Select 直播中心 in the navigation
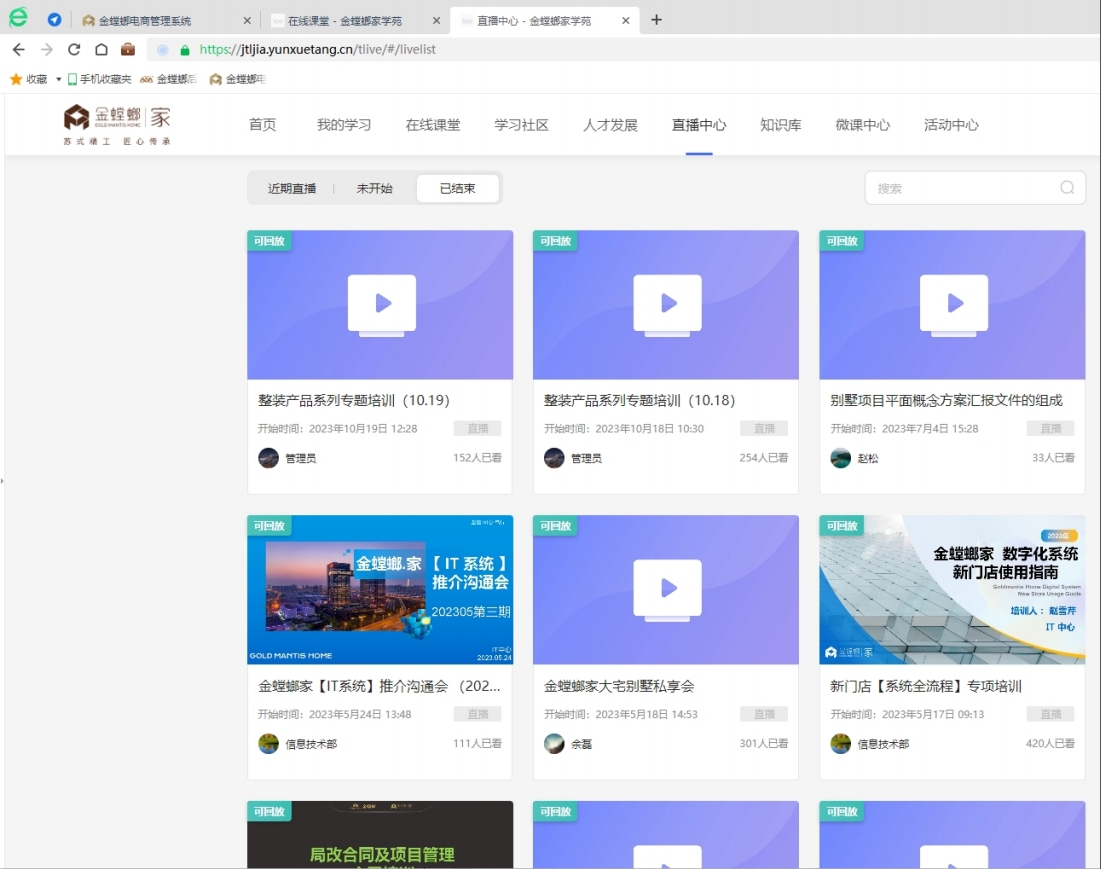The height and width of the screenshot is (869, 1101). pyautogui.click(x=699, y=125)
